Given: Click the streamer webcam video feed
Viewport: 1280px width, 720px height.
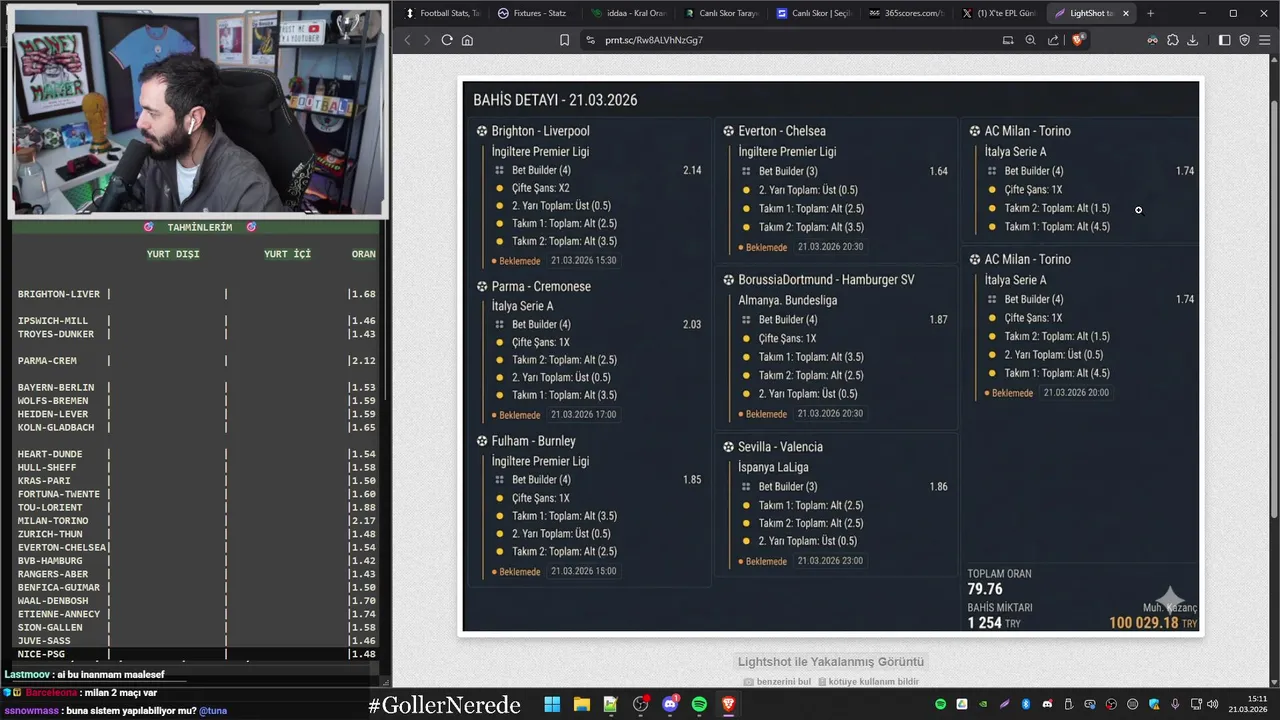Looking at the screenshot, I should [197, 110].
